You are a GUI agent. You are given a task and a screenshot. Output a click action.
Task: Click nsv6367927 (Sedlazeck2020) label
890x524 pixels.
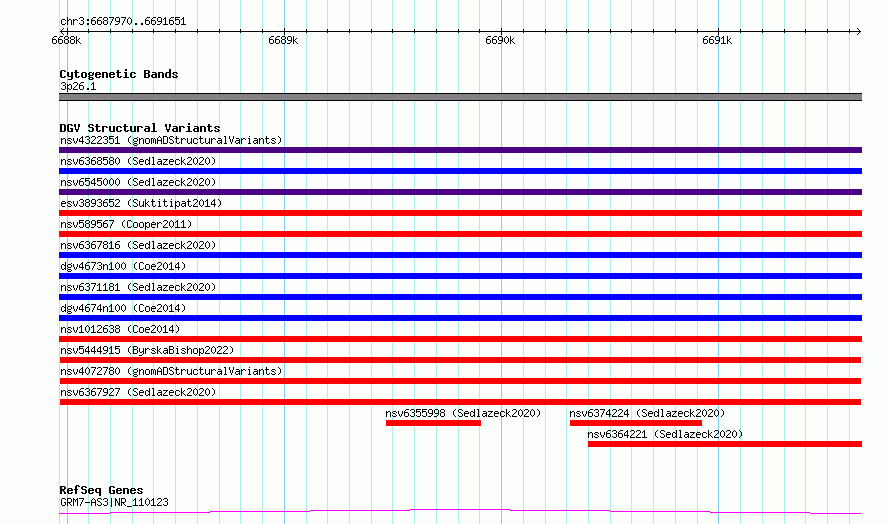coord(138,392)
